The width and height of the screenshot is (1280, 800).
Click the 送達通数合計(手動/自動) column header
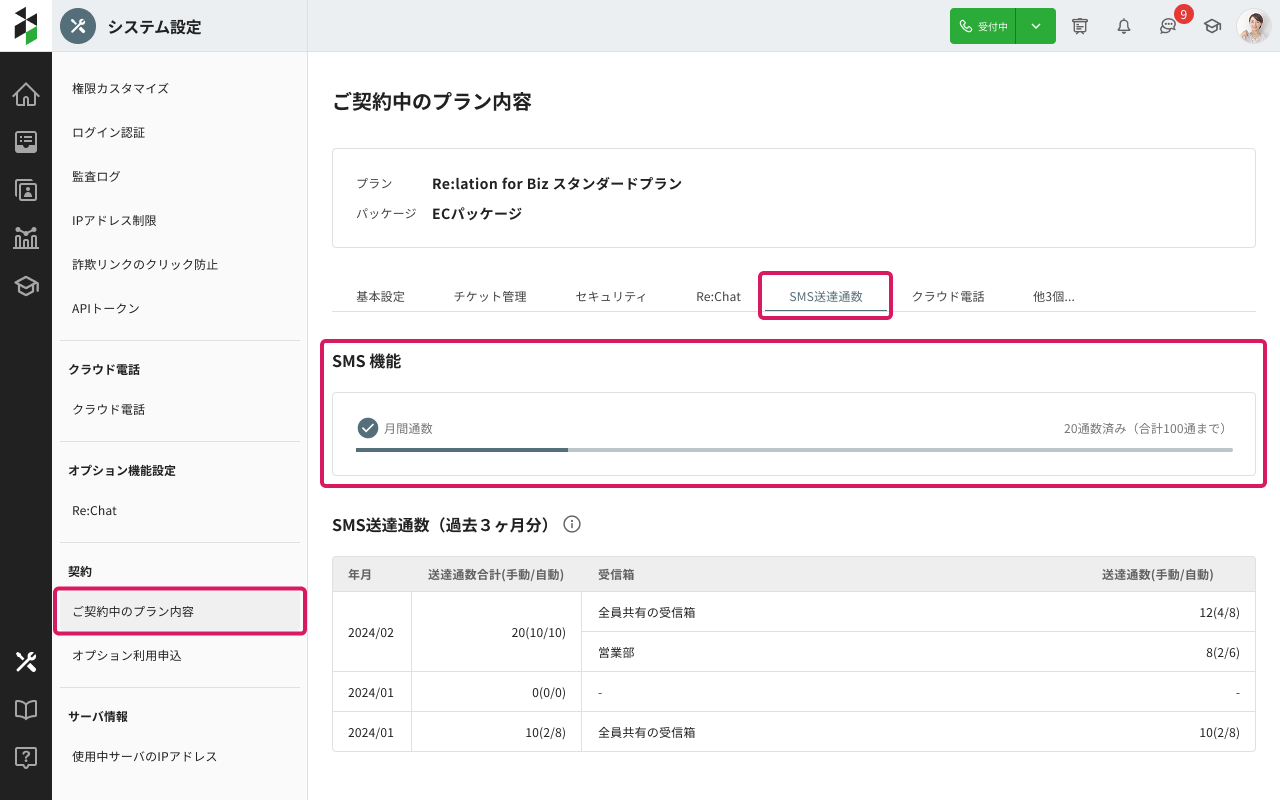[496, 575]
